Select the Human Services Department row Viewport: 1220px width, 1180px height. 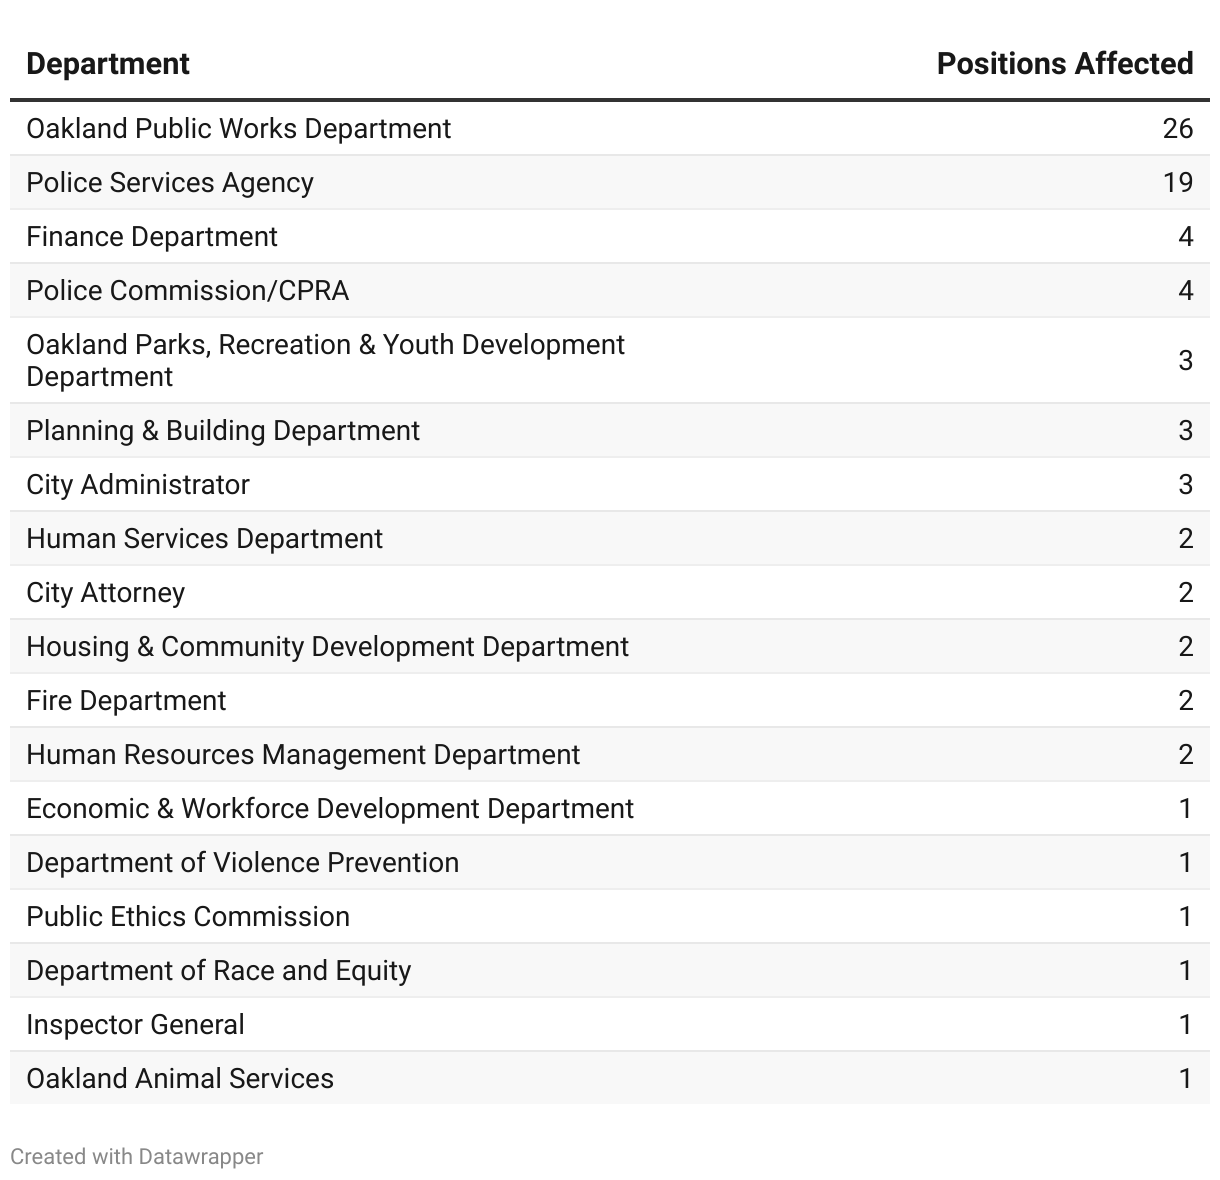pyautogui.click(x=610, y=538)
